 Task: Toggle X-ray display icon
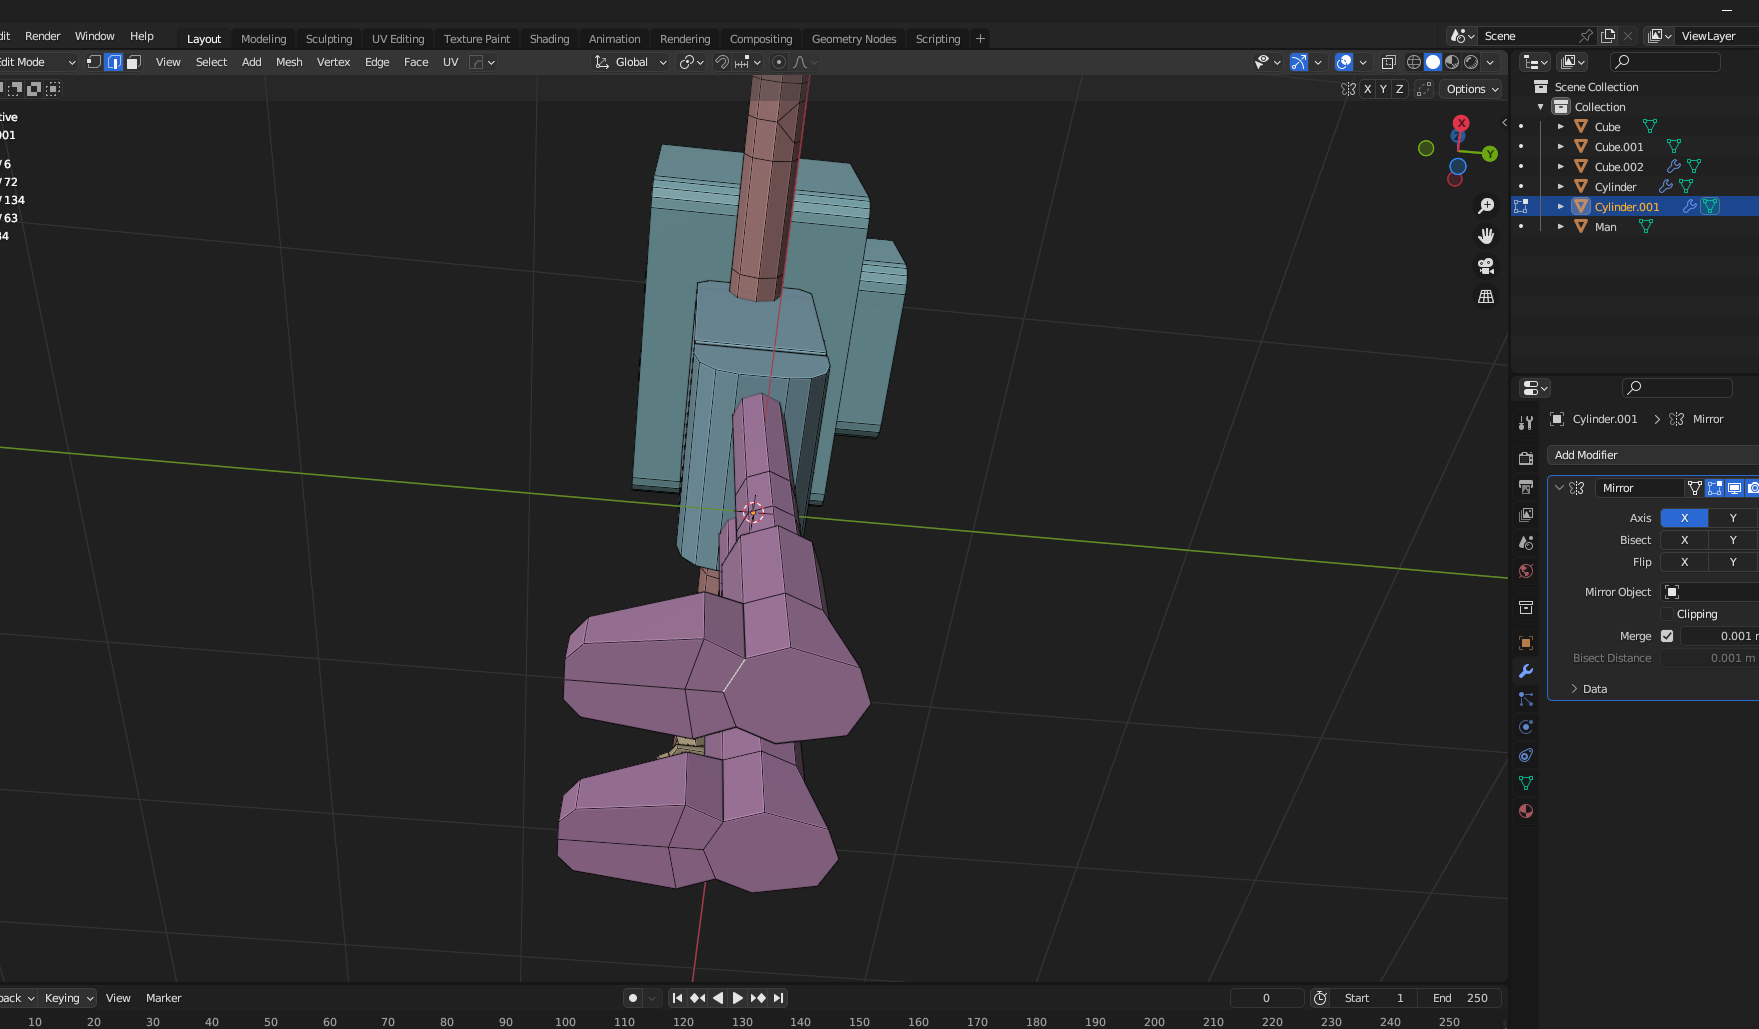click(1388, 62)
